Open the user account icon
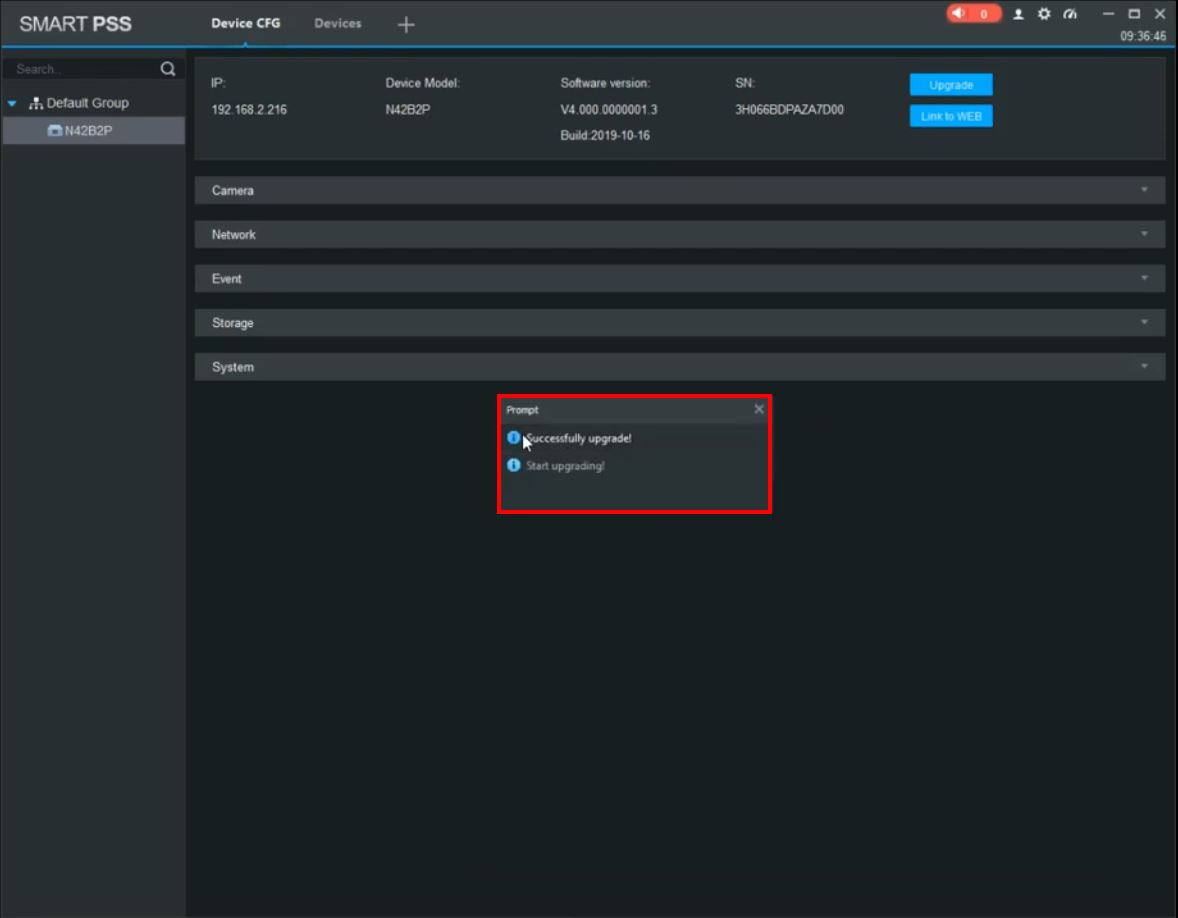 pos(1018,14)
